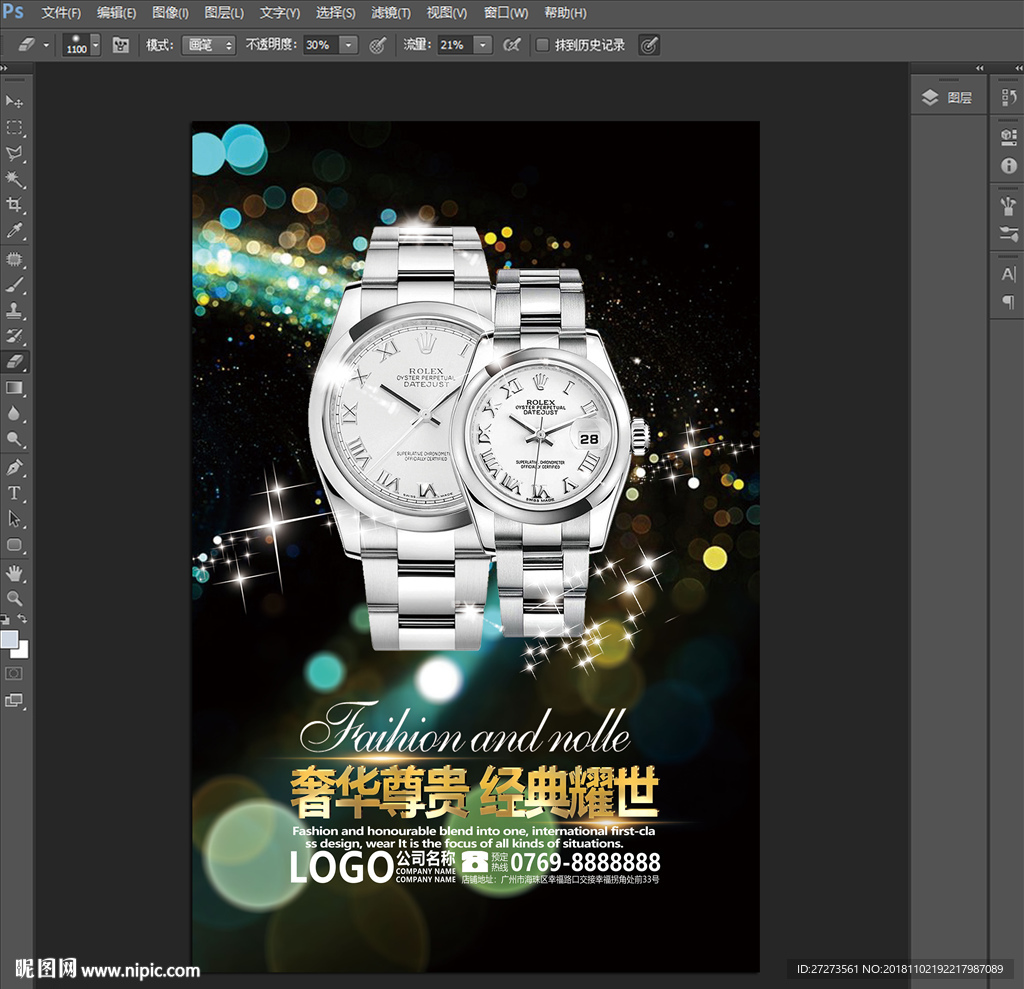Open the 帮助(H) menu

coord(566,13)
